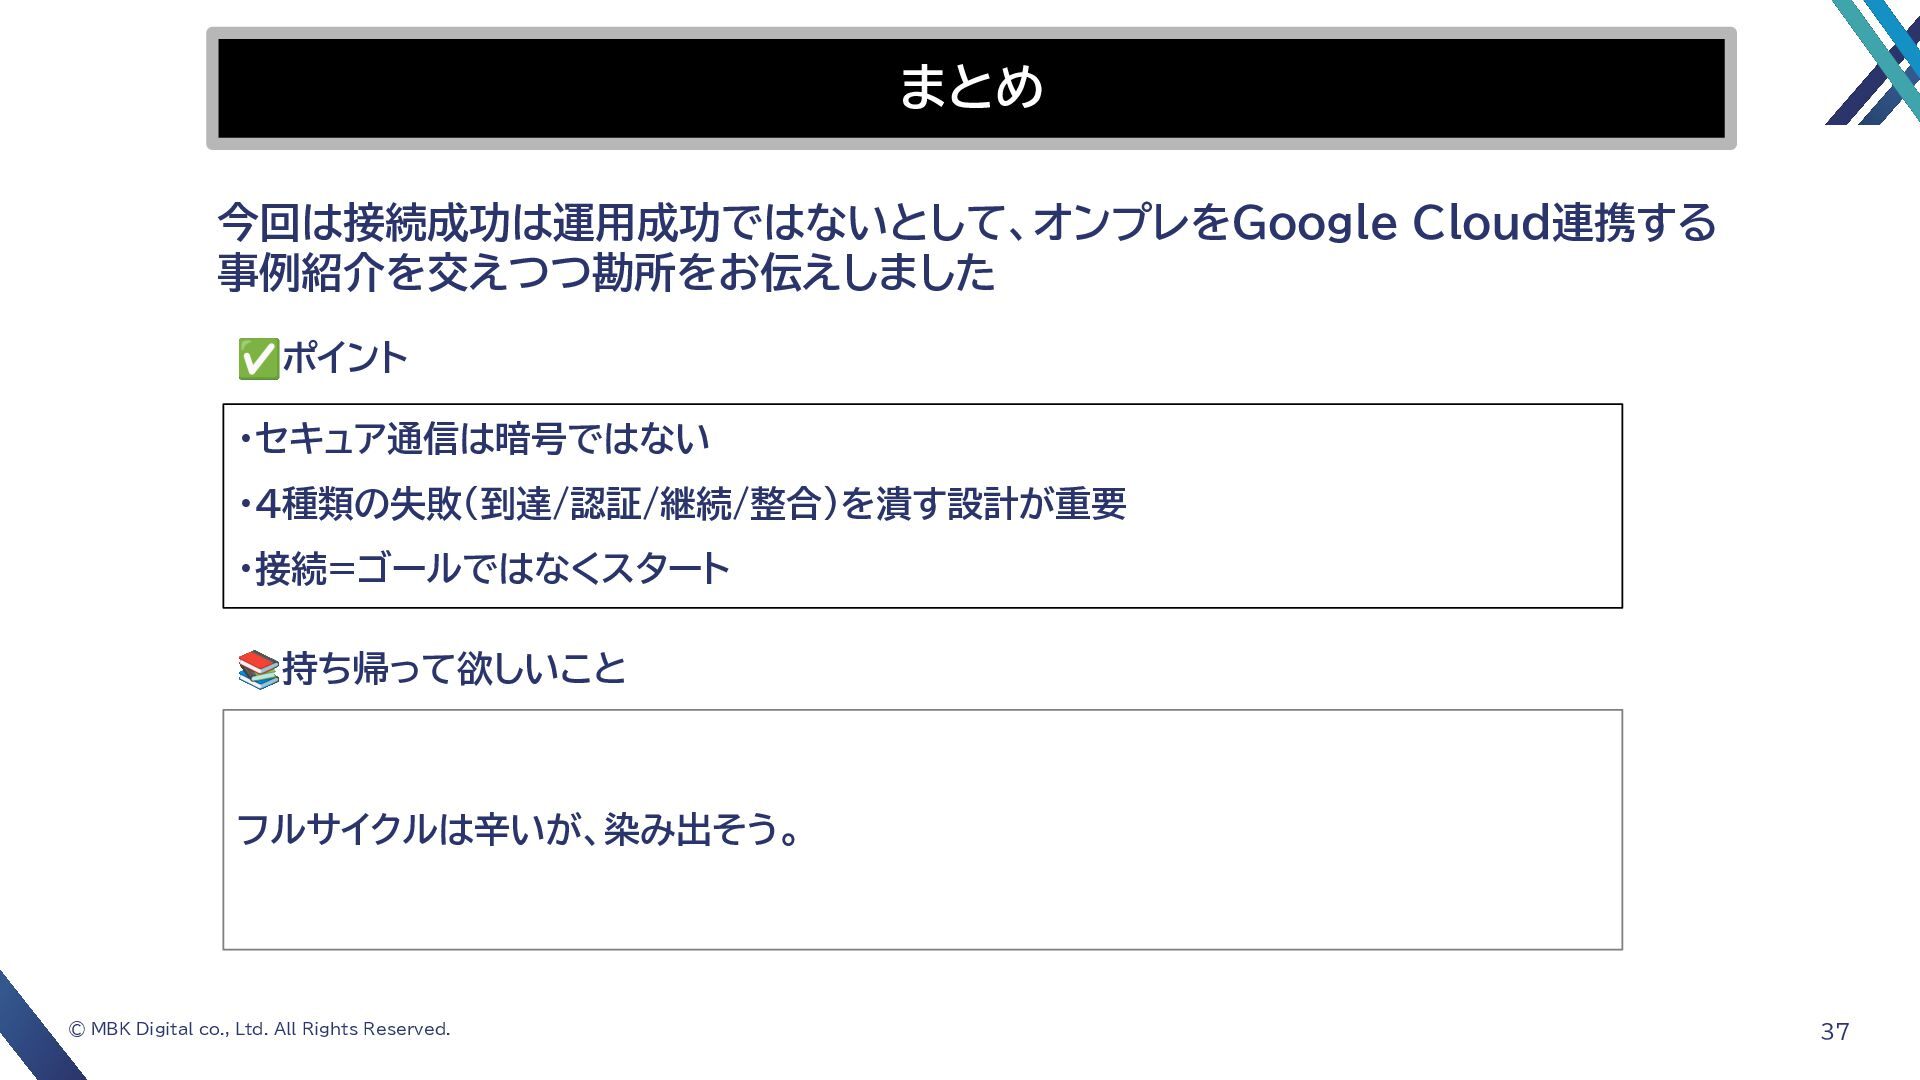Click the text フルサイクルは辛いが、染み出そう。
This screenshot has height=1080, width=1920.
pyautogui.click(x=518, y=829)
